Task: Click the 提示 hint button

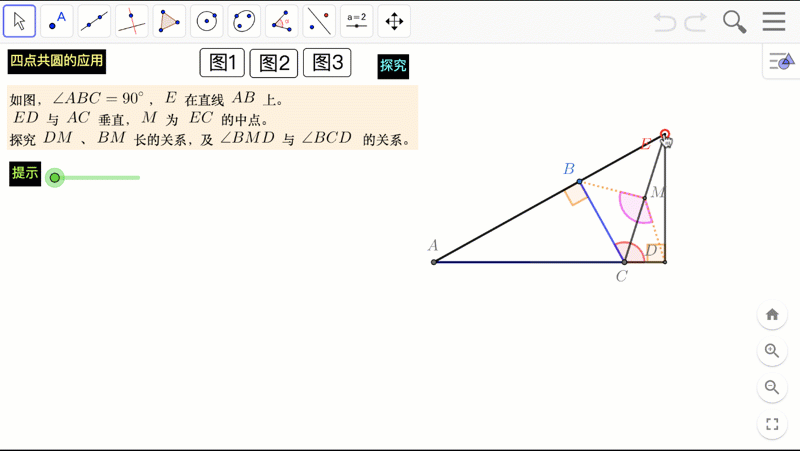Action: [x=25, y=173]
